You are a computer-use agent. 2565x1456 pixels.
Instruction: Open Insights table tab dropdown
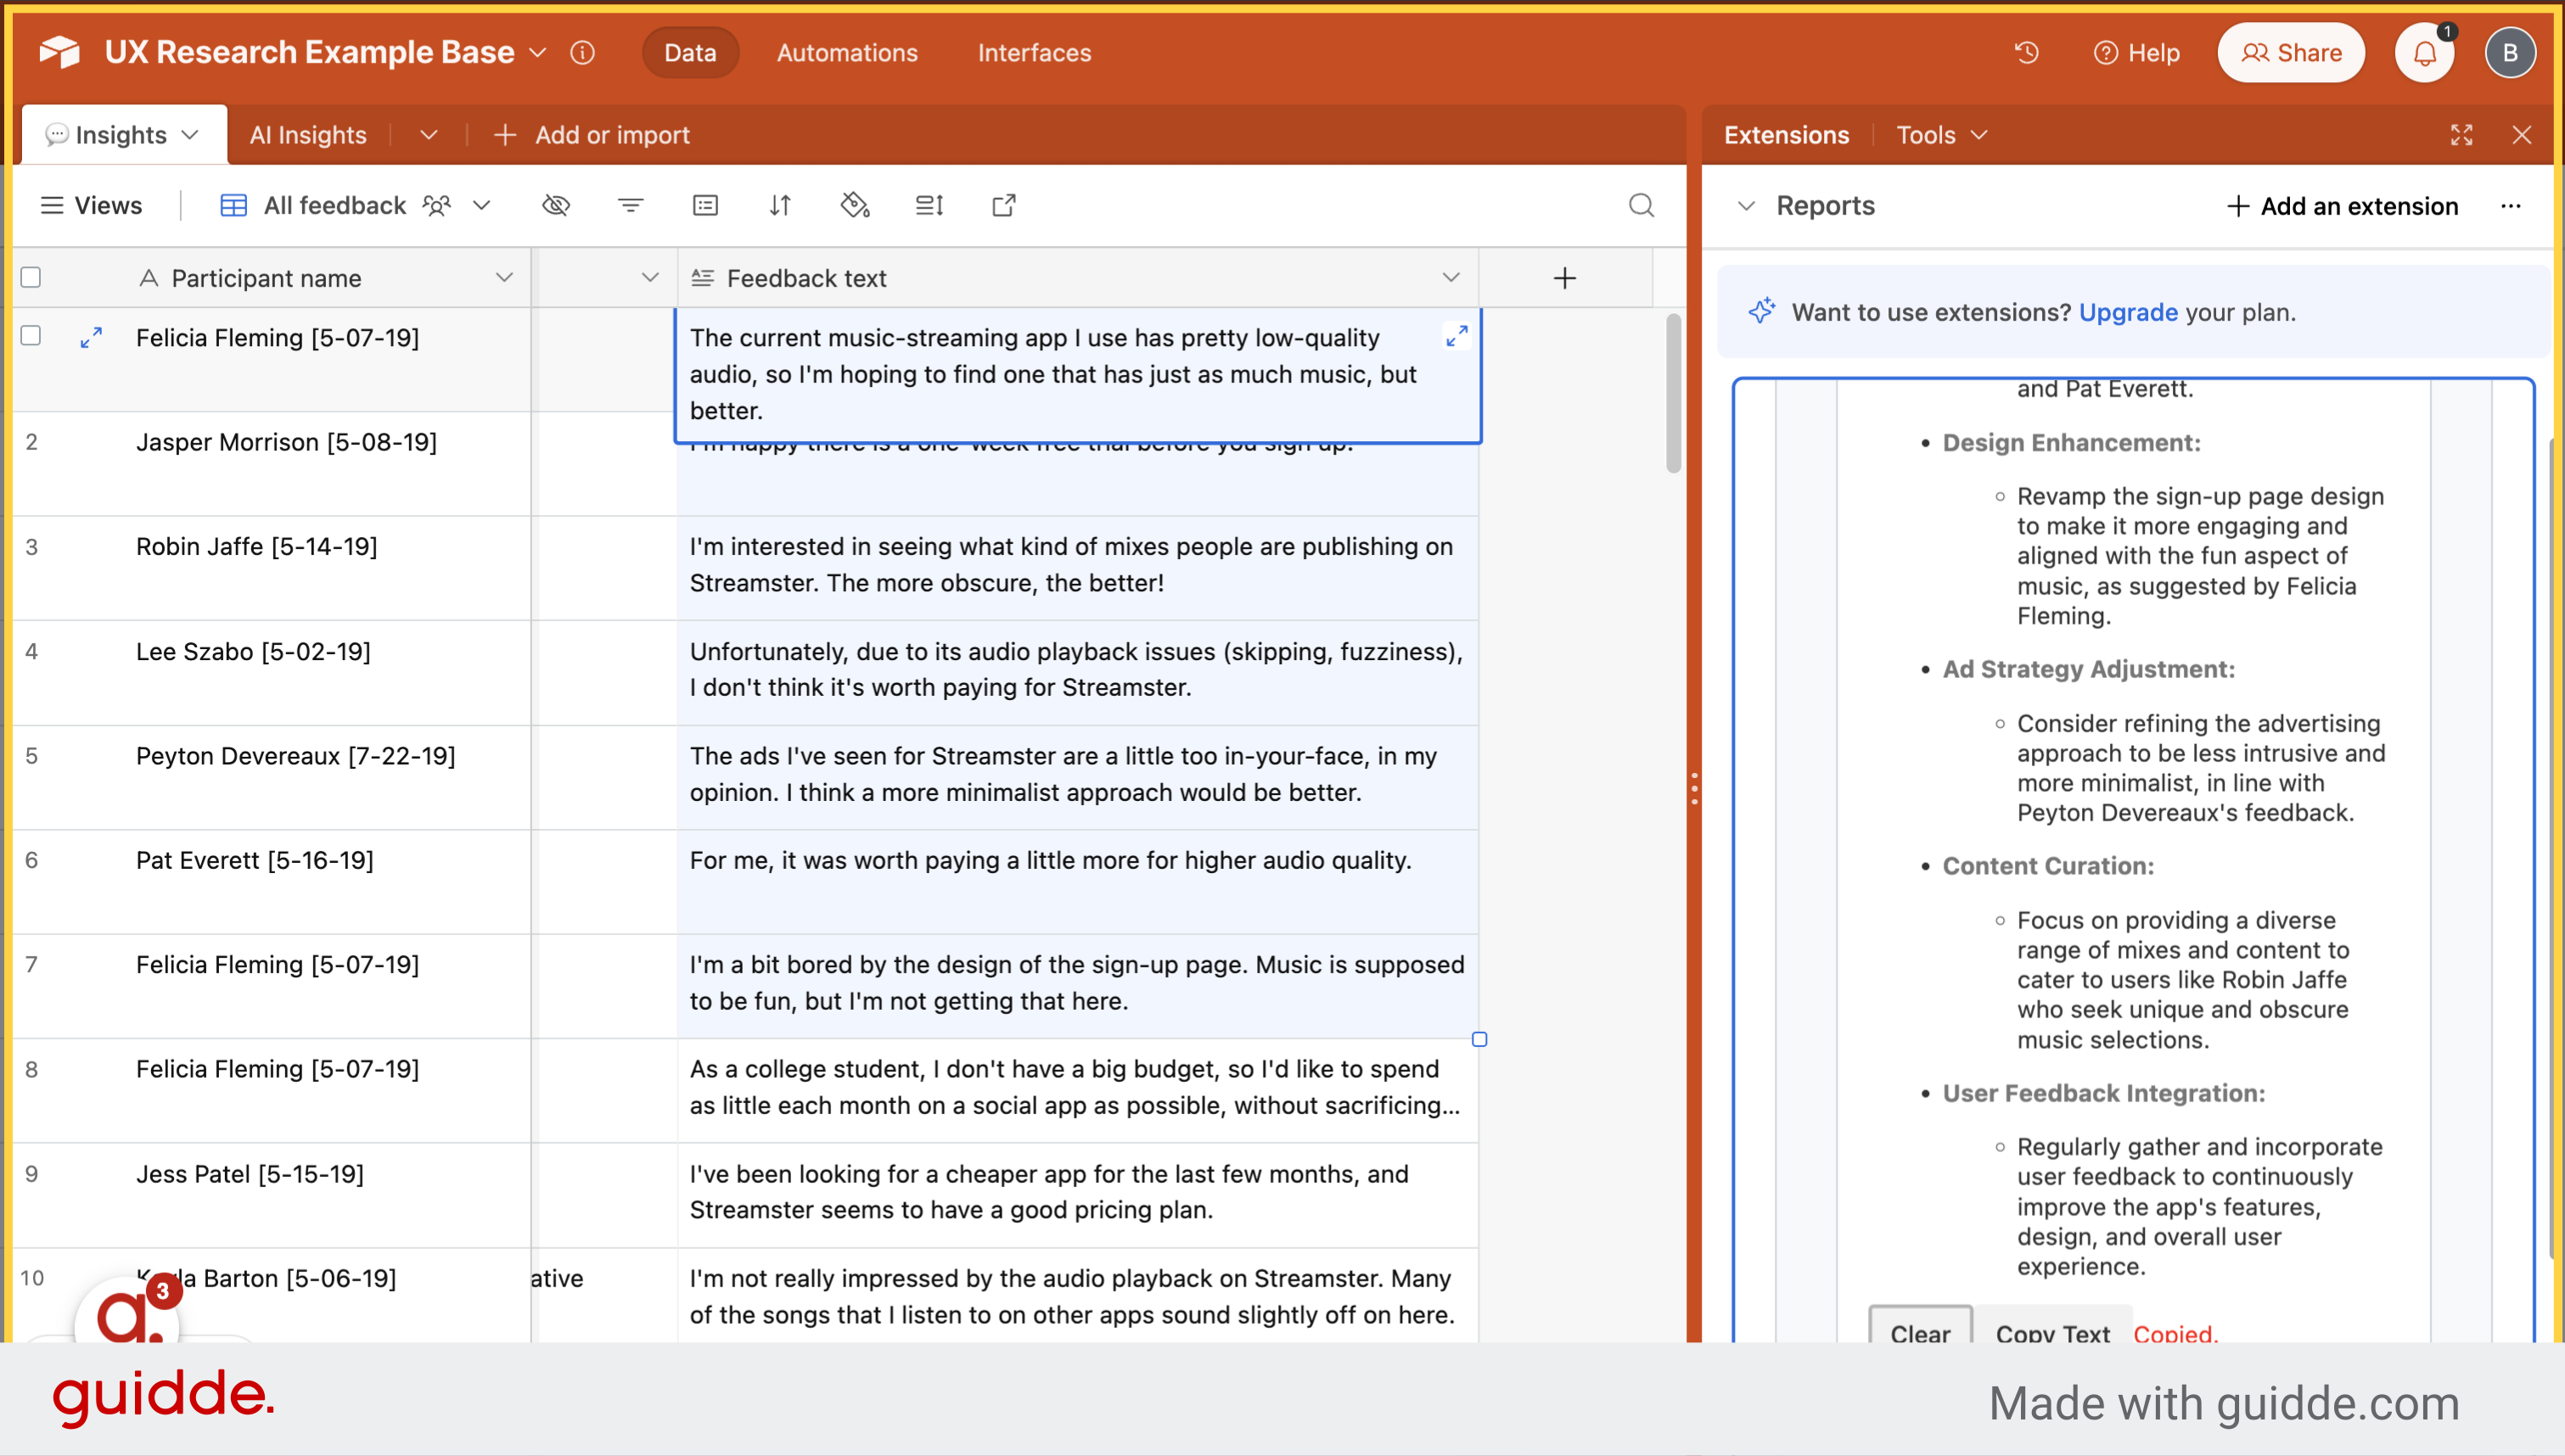(x=191, y=135)
